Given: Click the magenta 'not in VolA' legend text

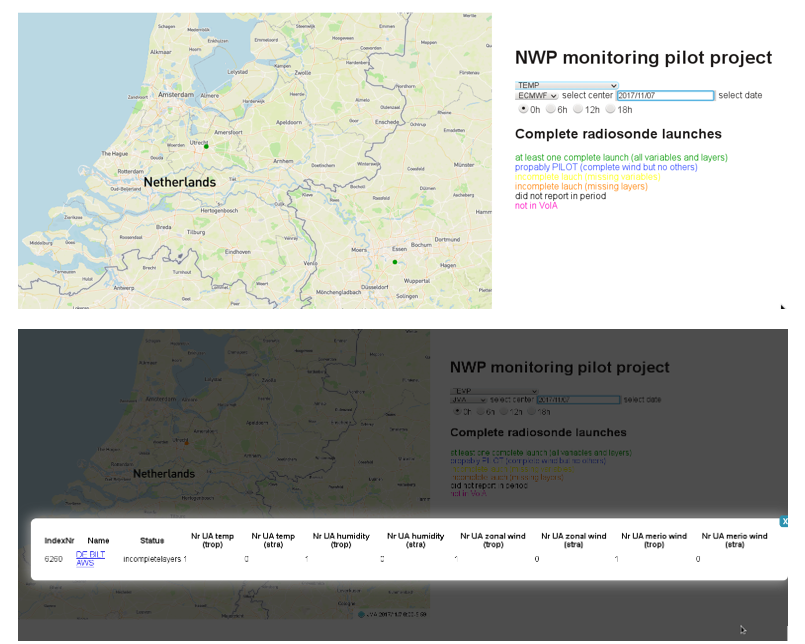Looking at the screenshot, I should pos(536,205).
